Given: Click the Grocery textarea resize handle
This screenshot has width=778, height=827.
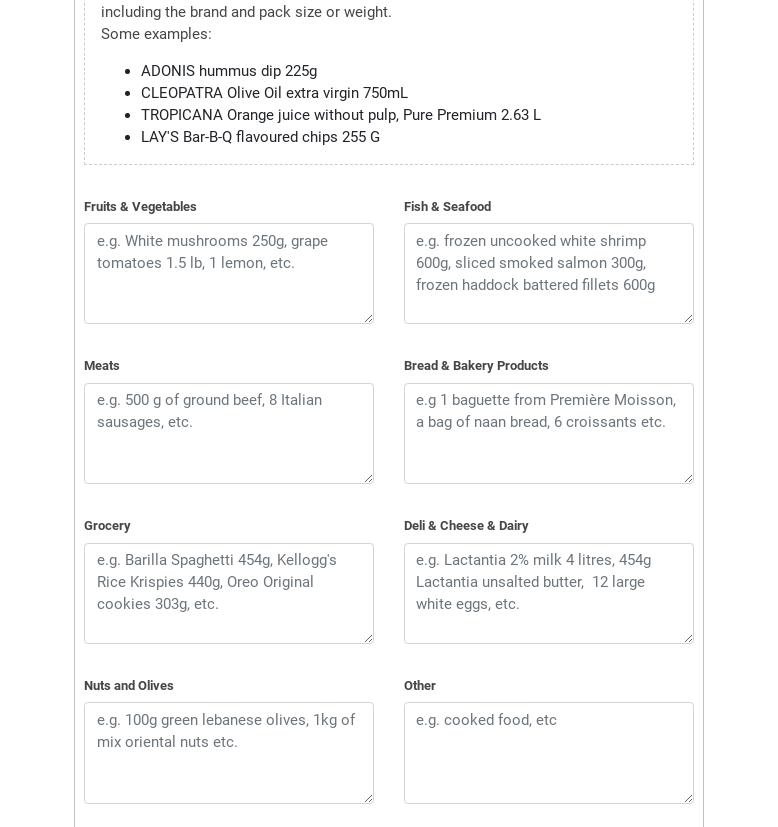Looking at the screenshot, I should tap(368, 638).
